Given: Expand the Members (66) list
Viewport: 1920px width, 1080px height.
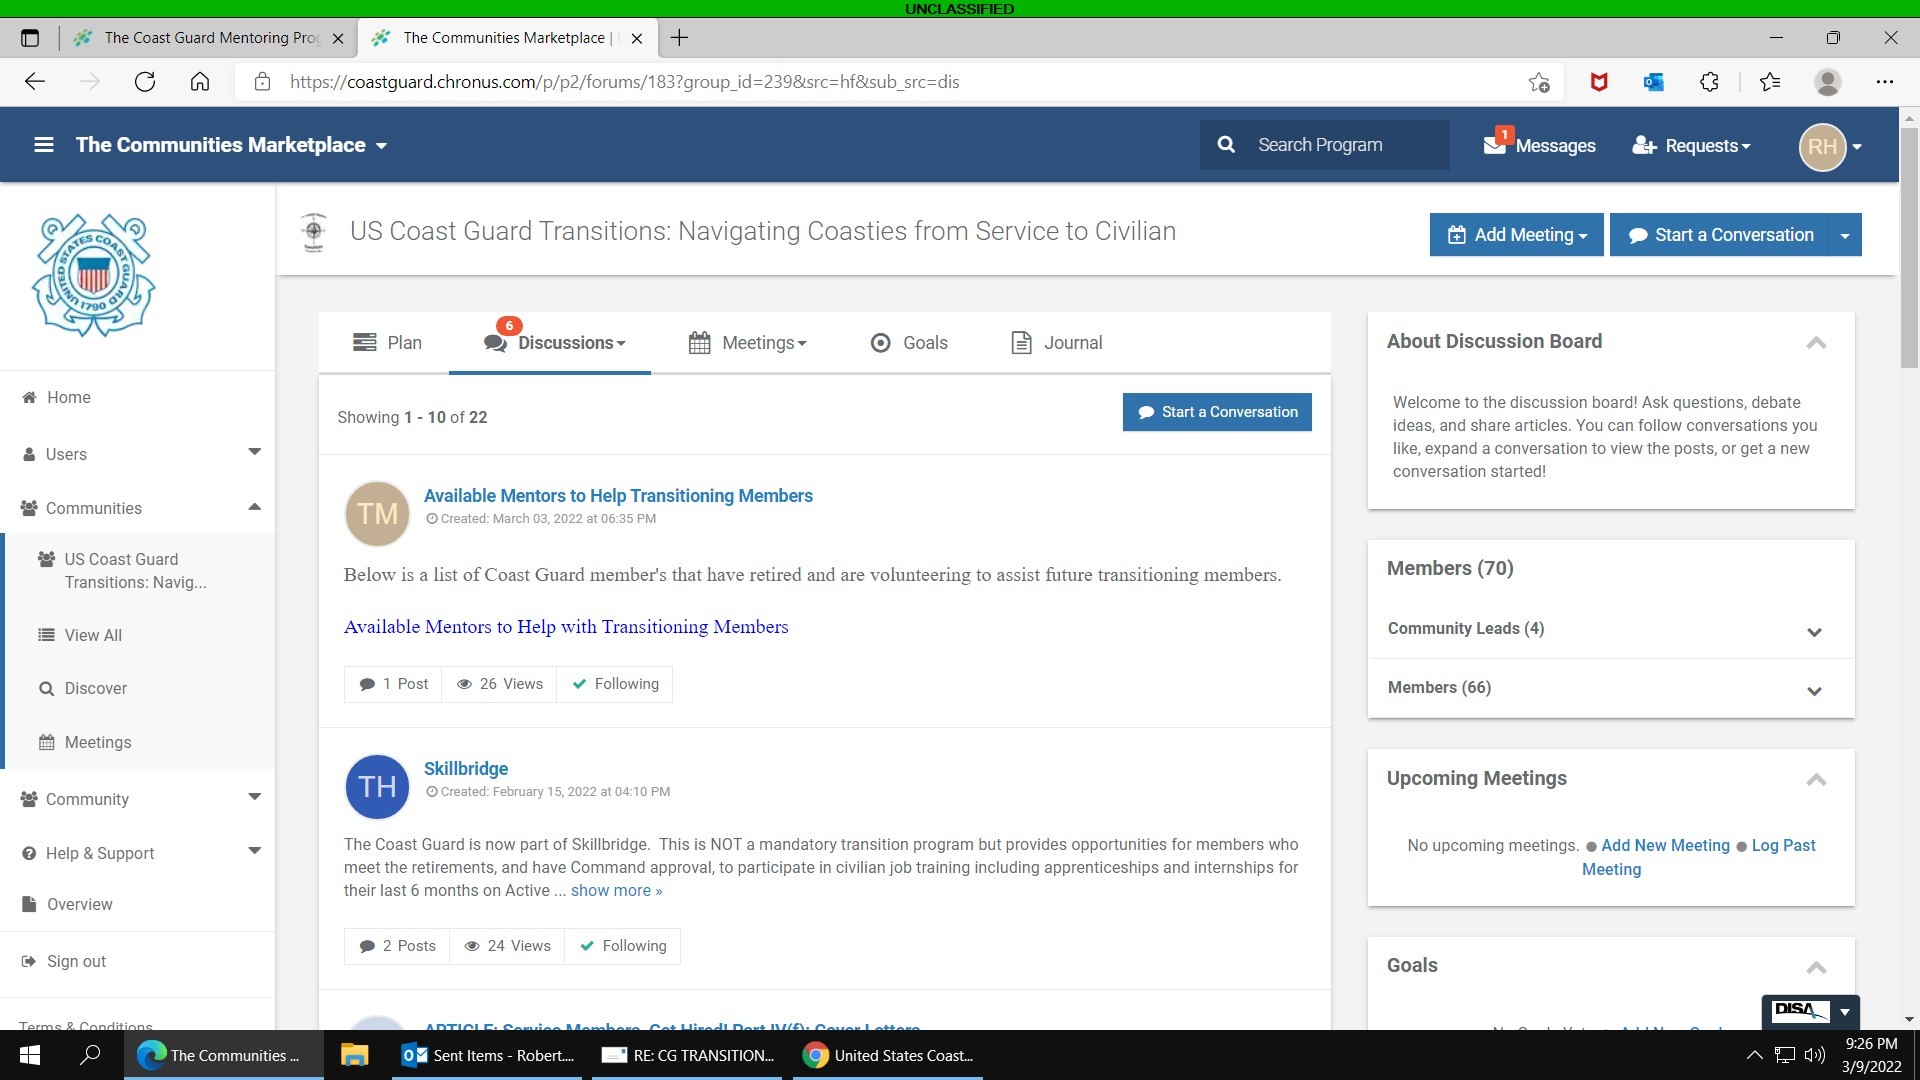Looking at the screenshot, I should pos(1814,690).
